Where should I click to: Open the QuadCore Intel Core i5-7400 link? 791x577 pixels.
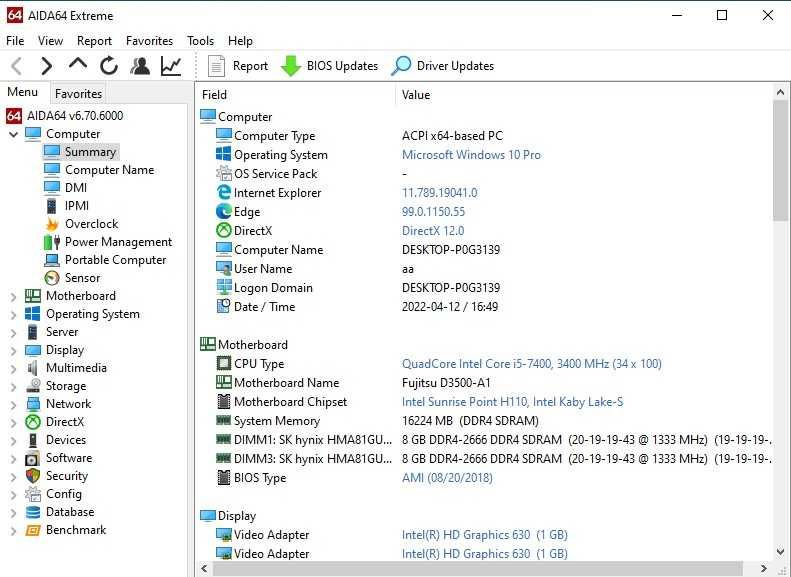coord(532,364)
